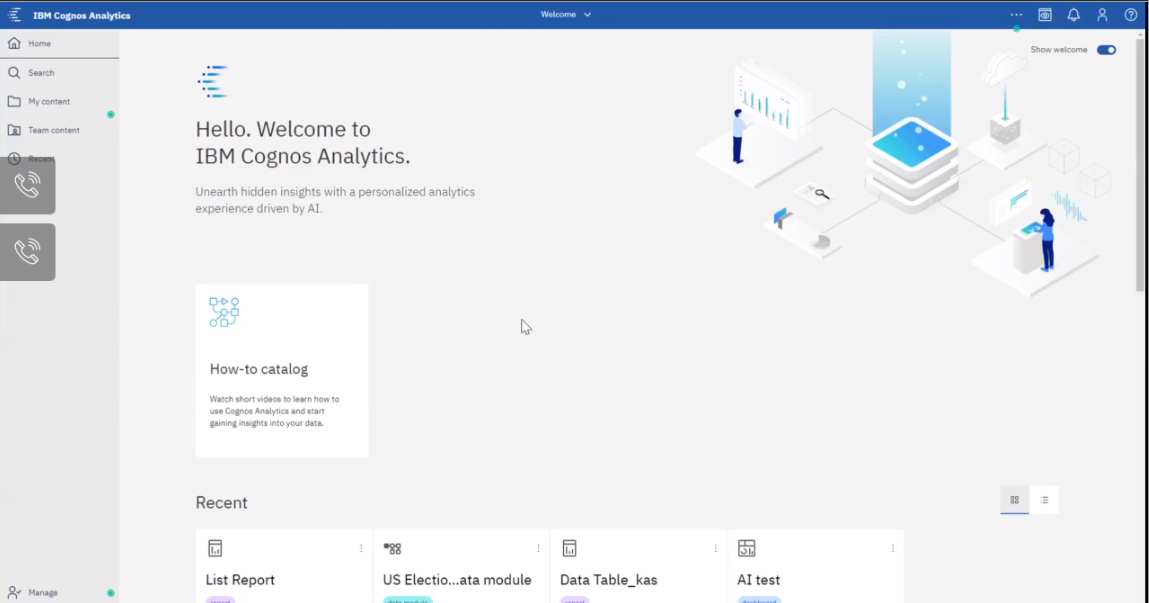Expand the Welcome dropdown chevron
The height and width of the screenshot is (603, 1149).
click(587, 15)
